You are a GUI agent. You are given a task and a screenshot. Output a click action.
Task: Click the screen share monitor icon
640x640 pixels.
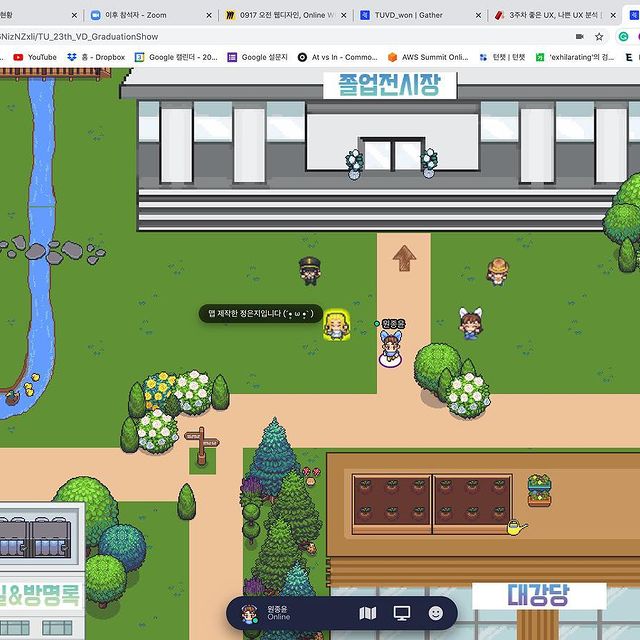(402, 613)
